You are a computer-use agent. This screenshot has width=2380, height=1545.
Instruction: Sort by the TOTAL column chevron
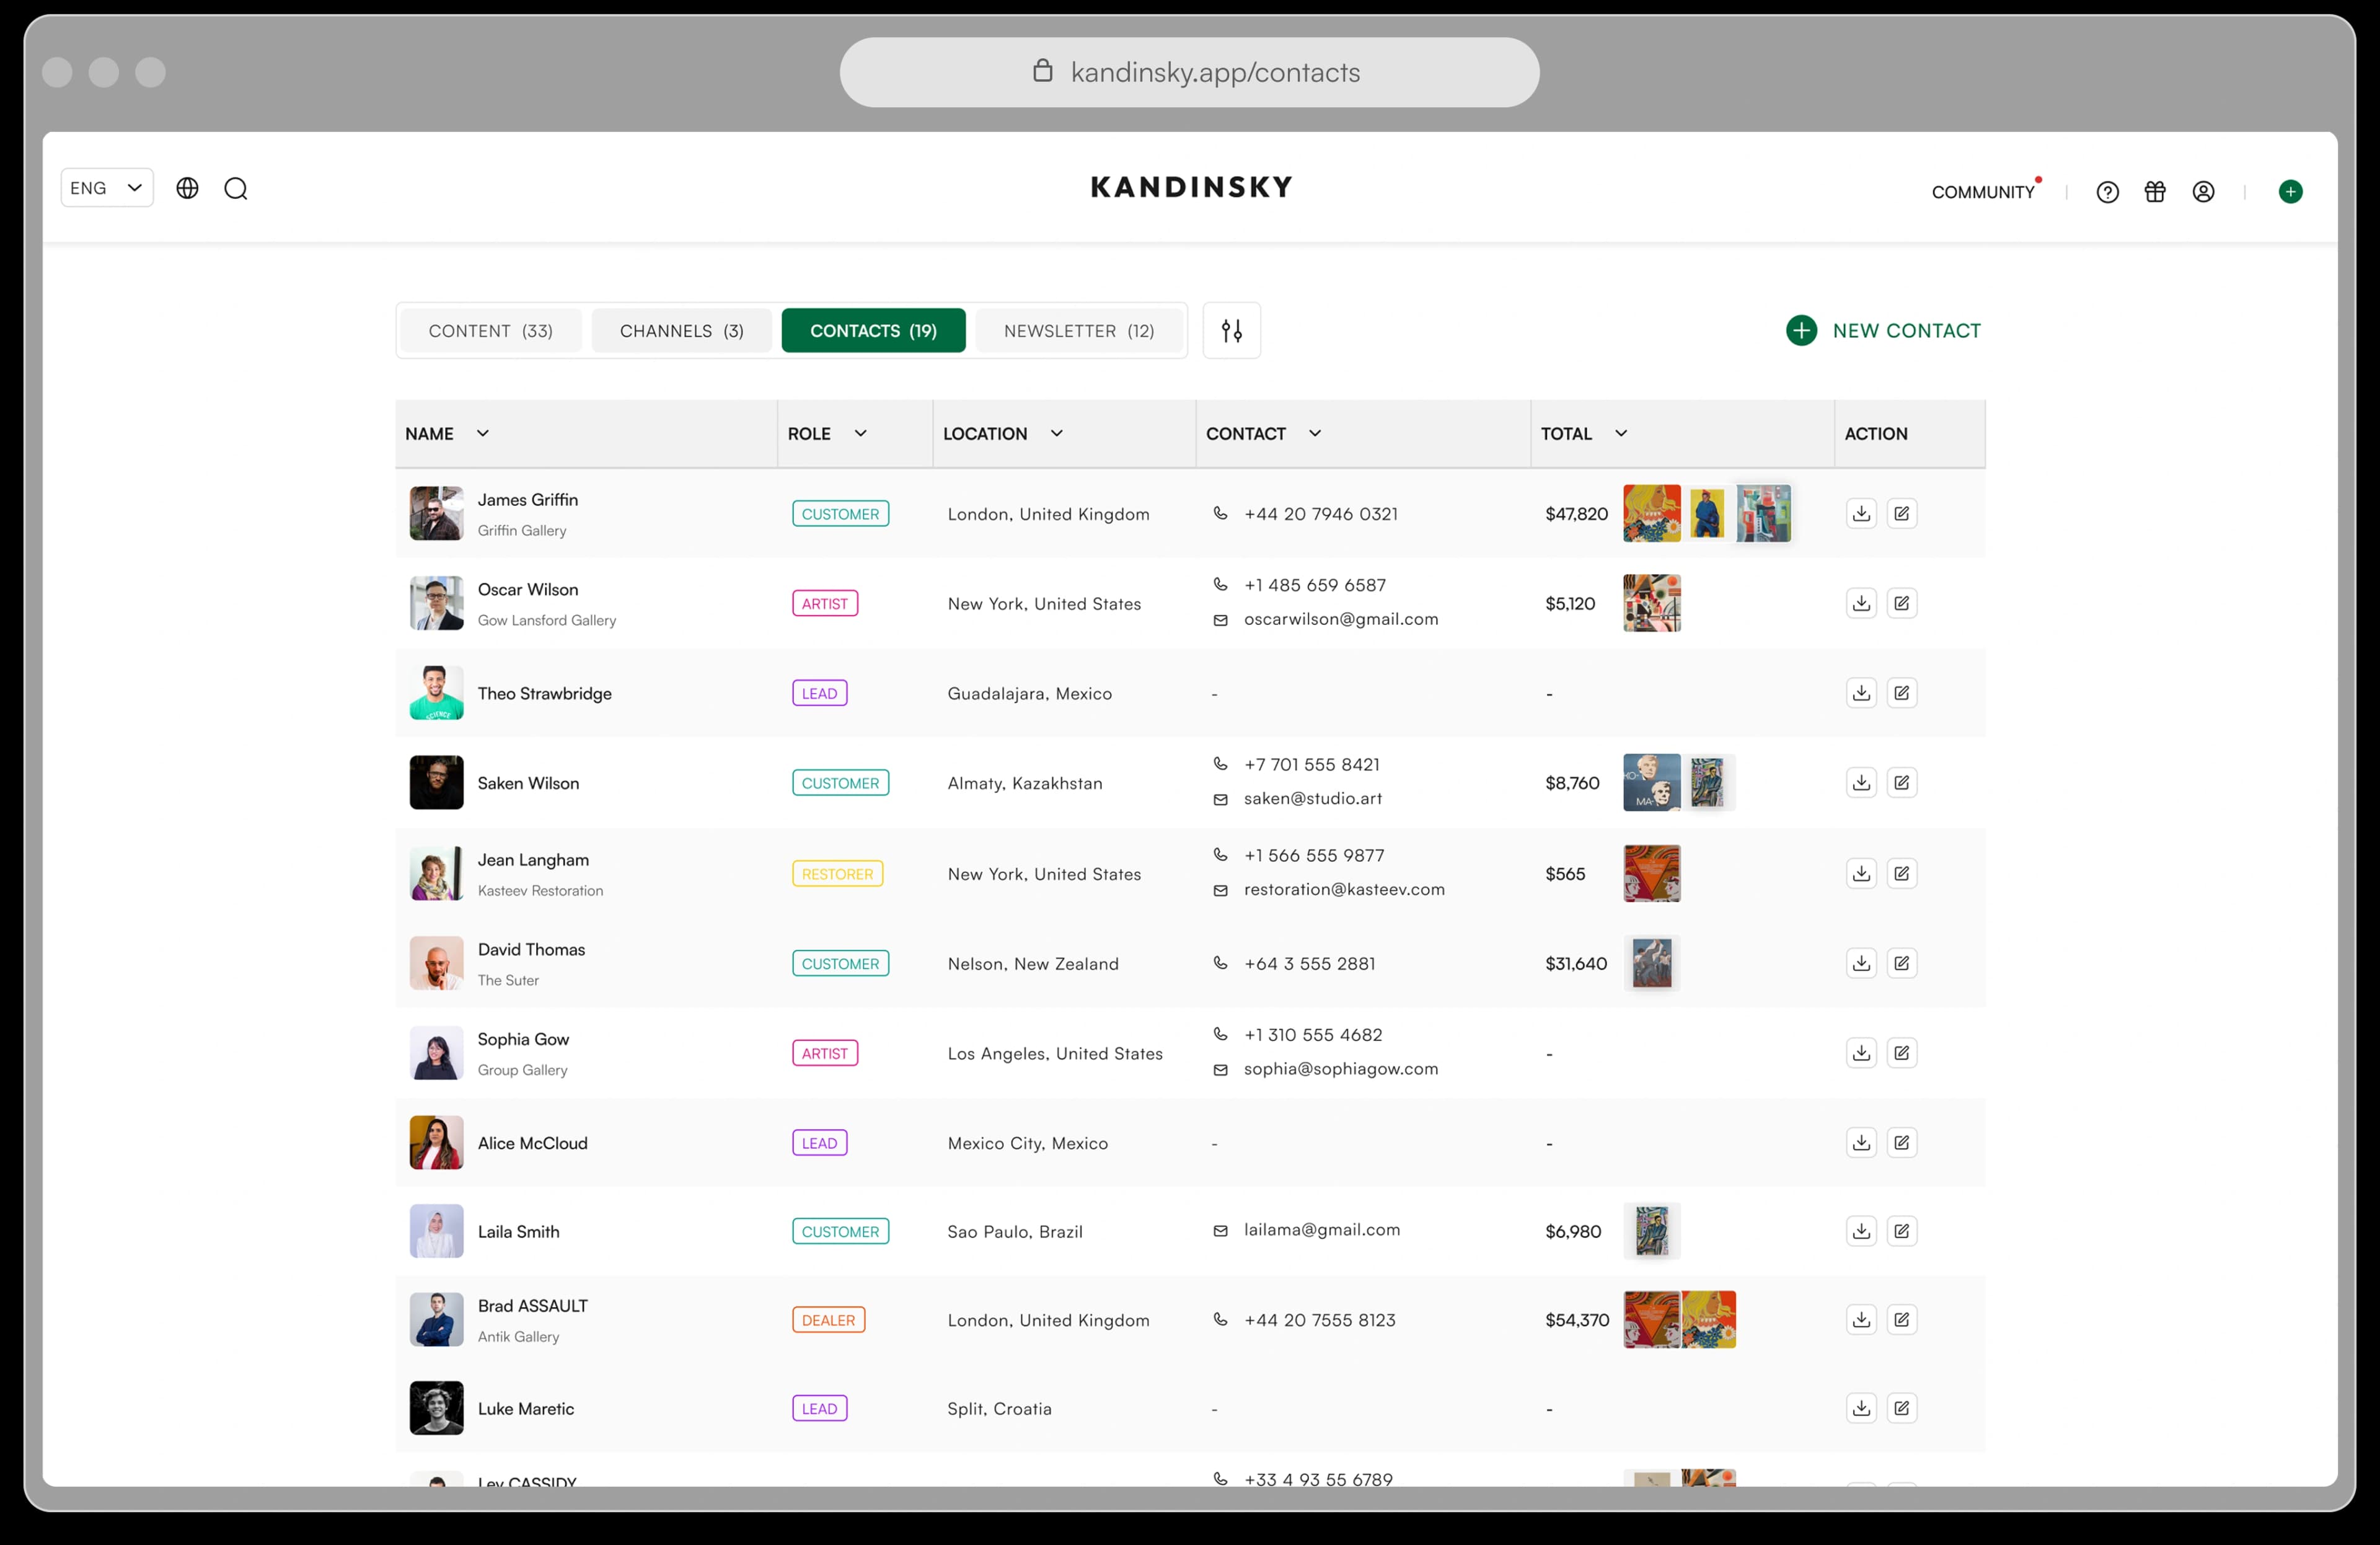click(x=1621, y=433)
